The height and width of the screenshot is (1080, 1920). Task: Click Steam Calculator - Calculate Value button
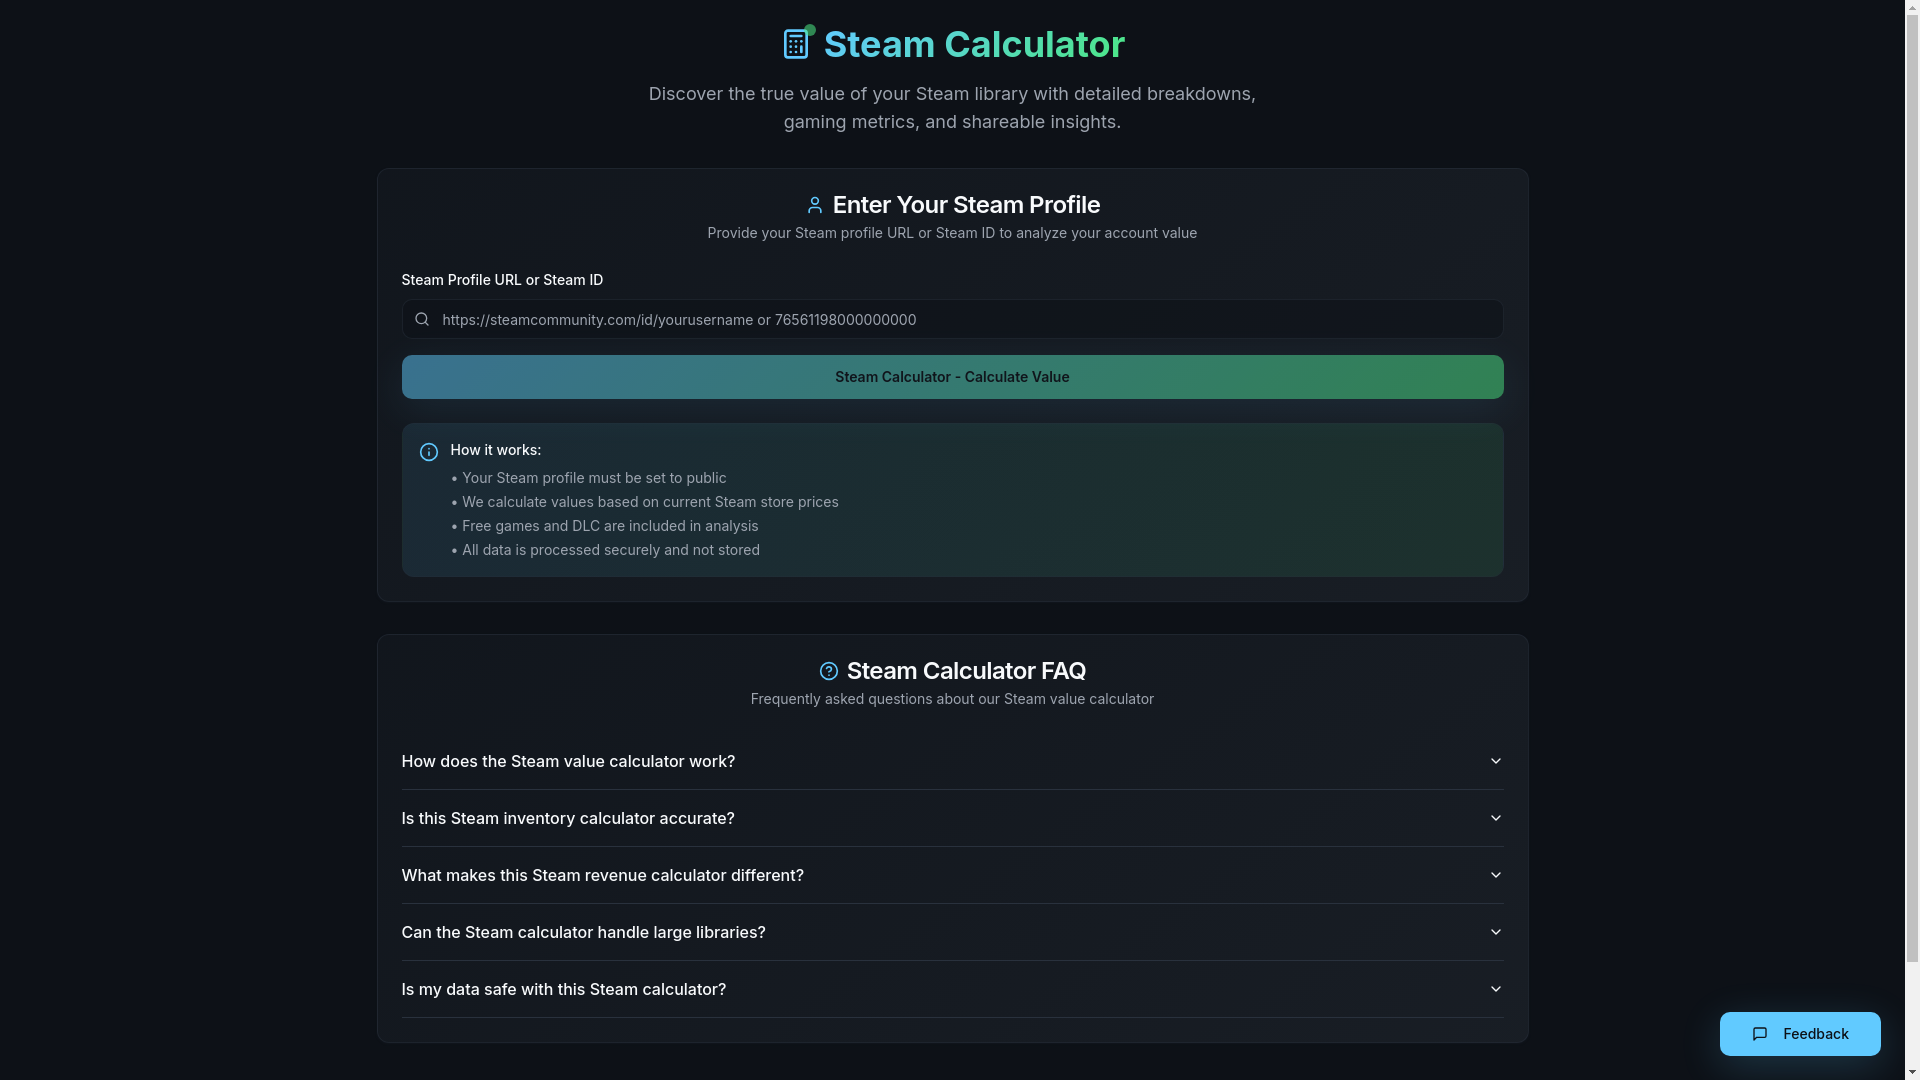pyautogui.click(x=952, y=377)
